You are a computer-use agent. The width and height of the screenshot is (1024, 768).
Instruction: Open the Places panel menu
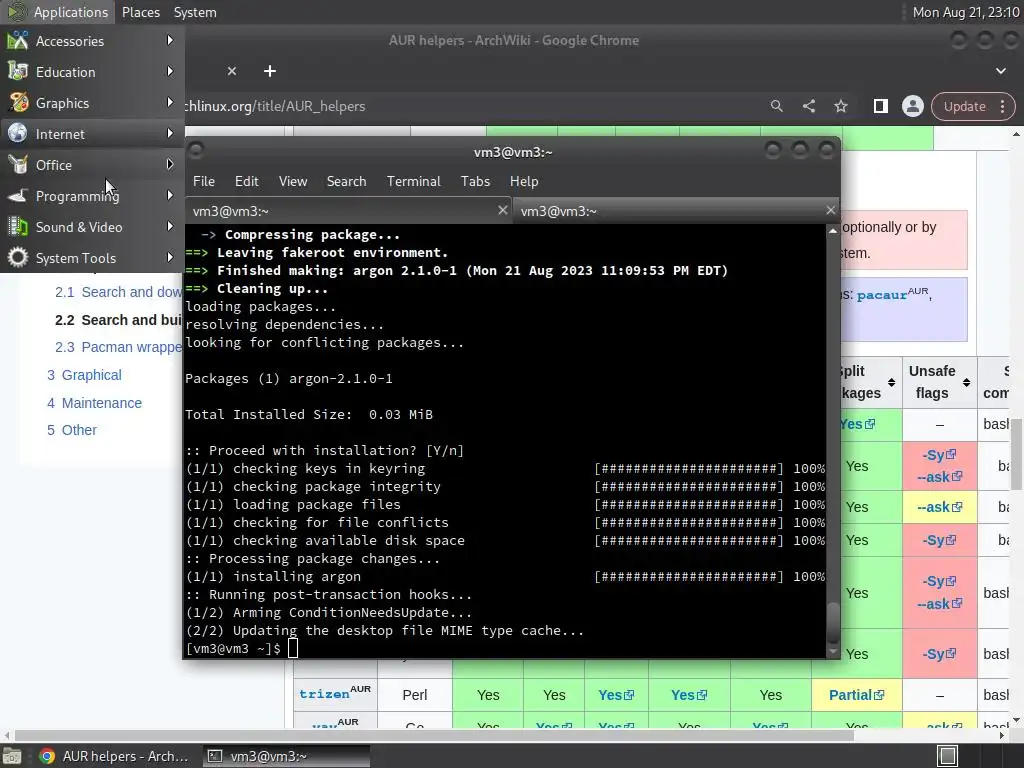coord(140,12)
